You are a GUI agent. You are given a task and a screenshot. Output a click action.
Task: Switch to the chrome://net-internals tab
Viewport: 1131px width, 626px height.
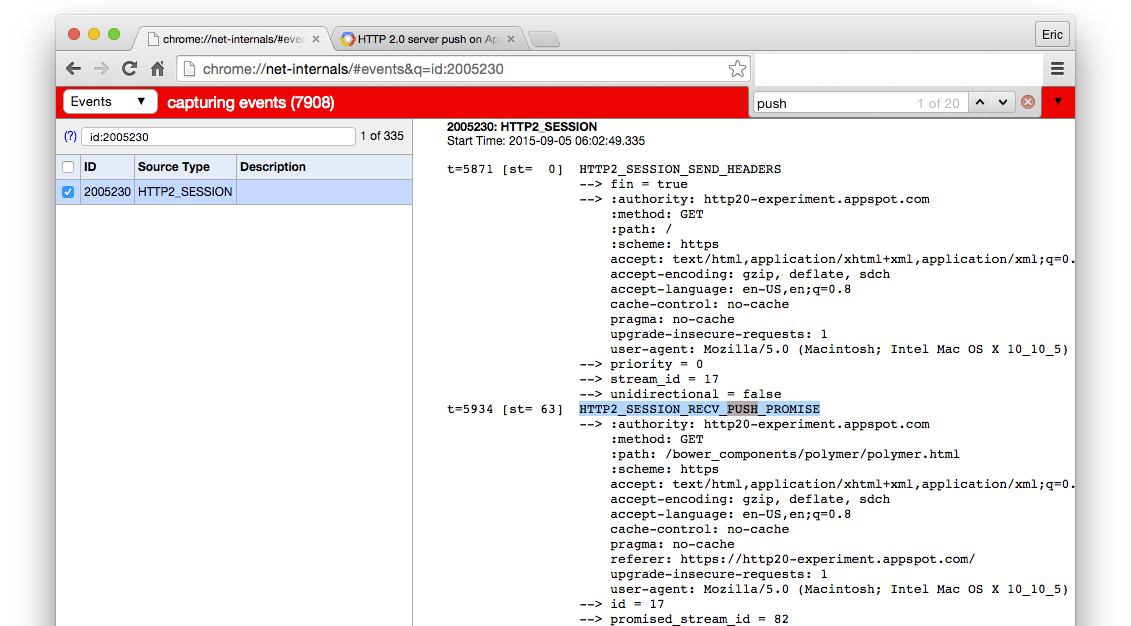coord(232,39)
